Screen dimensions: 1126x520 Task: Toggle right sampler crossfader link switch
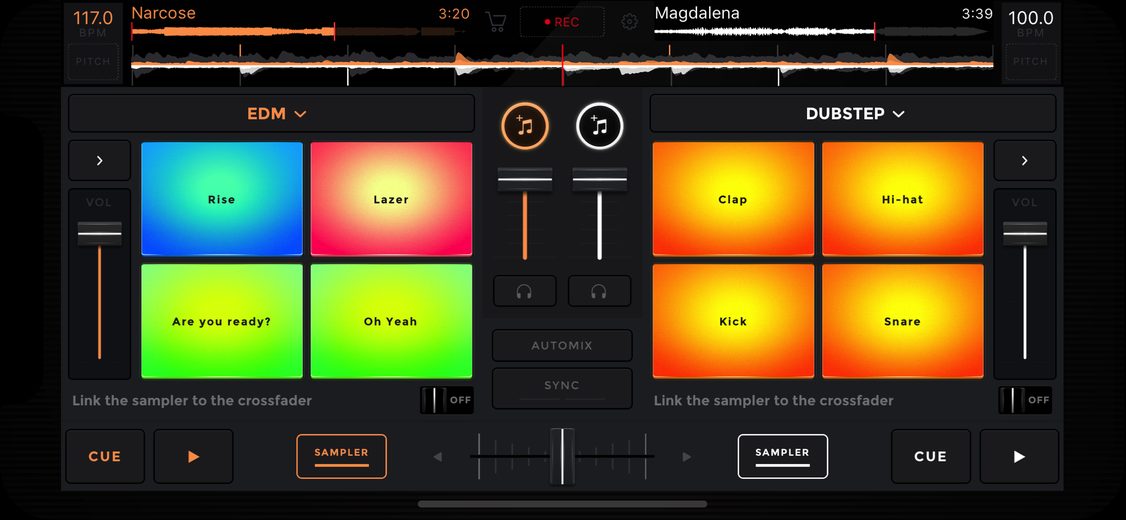pos(1025,400)
